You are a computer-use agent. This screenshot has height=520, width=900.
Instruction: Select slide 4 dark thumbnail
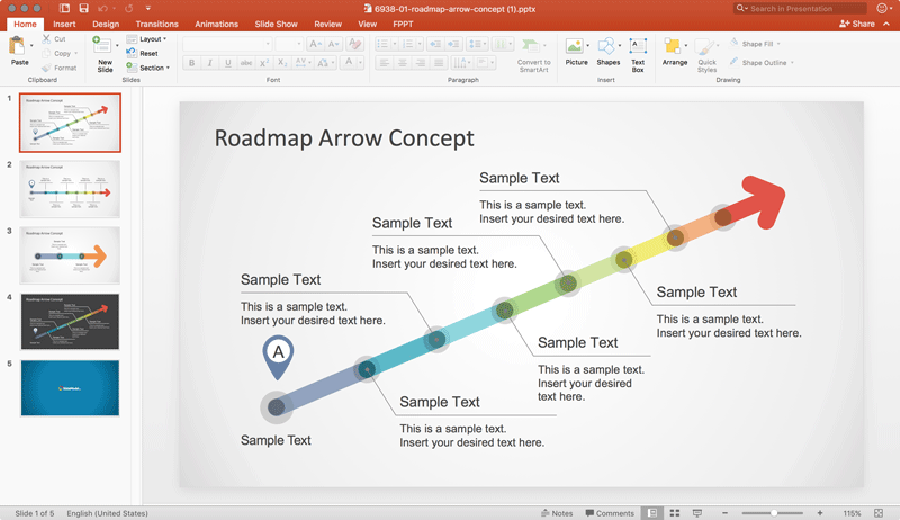point(70,321)
